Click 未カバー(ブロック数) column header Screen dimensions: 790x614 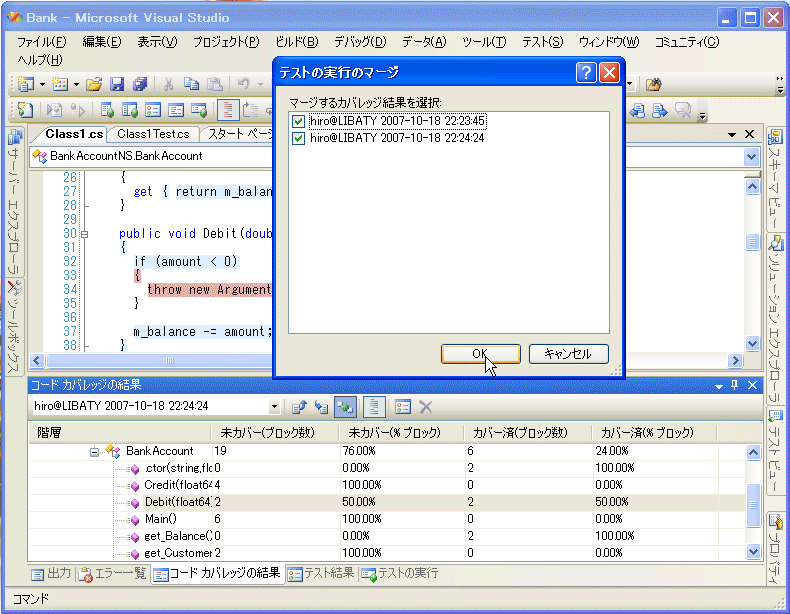[275, 432]
